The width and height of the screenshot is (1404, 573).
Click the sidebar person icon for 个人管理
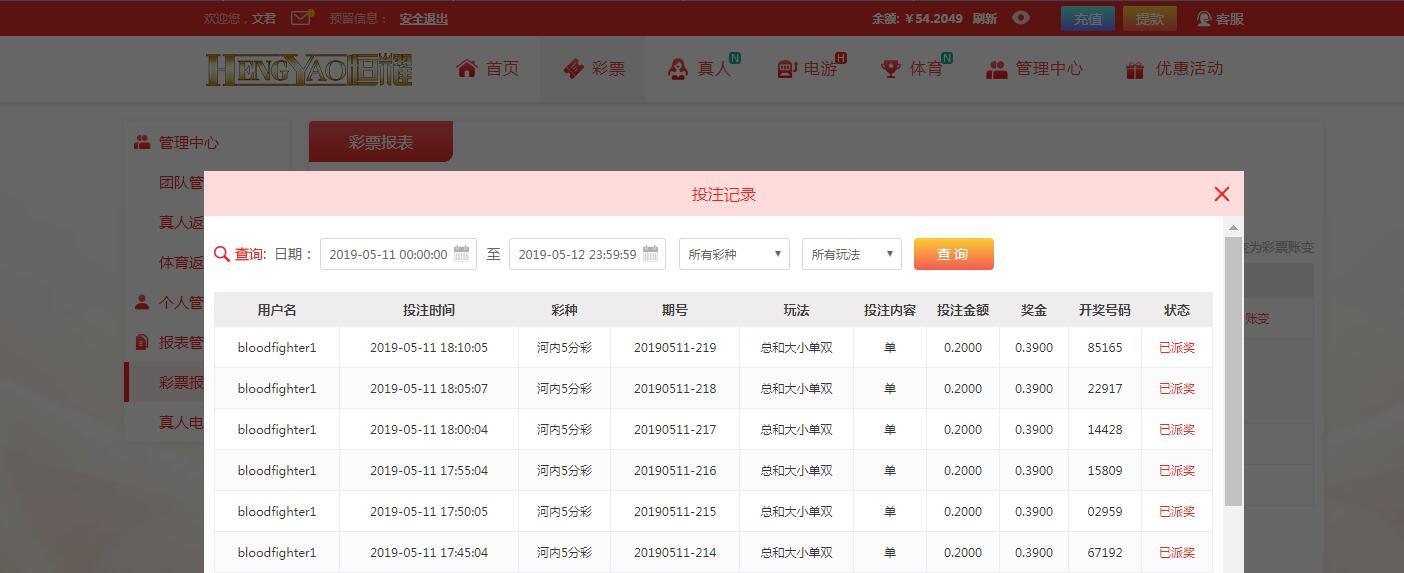[x=142, y=302]
